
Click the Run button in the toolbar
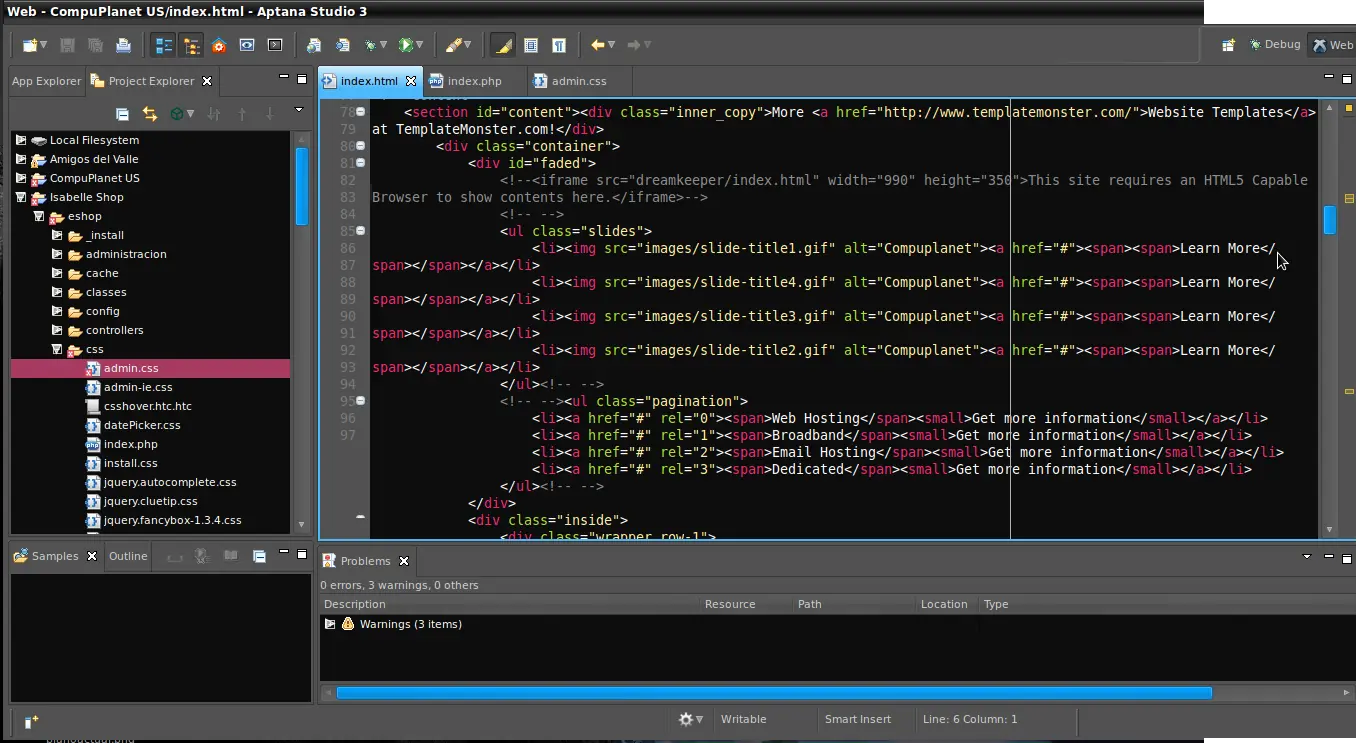pyautogui.click(x=405, y=45)
